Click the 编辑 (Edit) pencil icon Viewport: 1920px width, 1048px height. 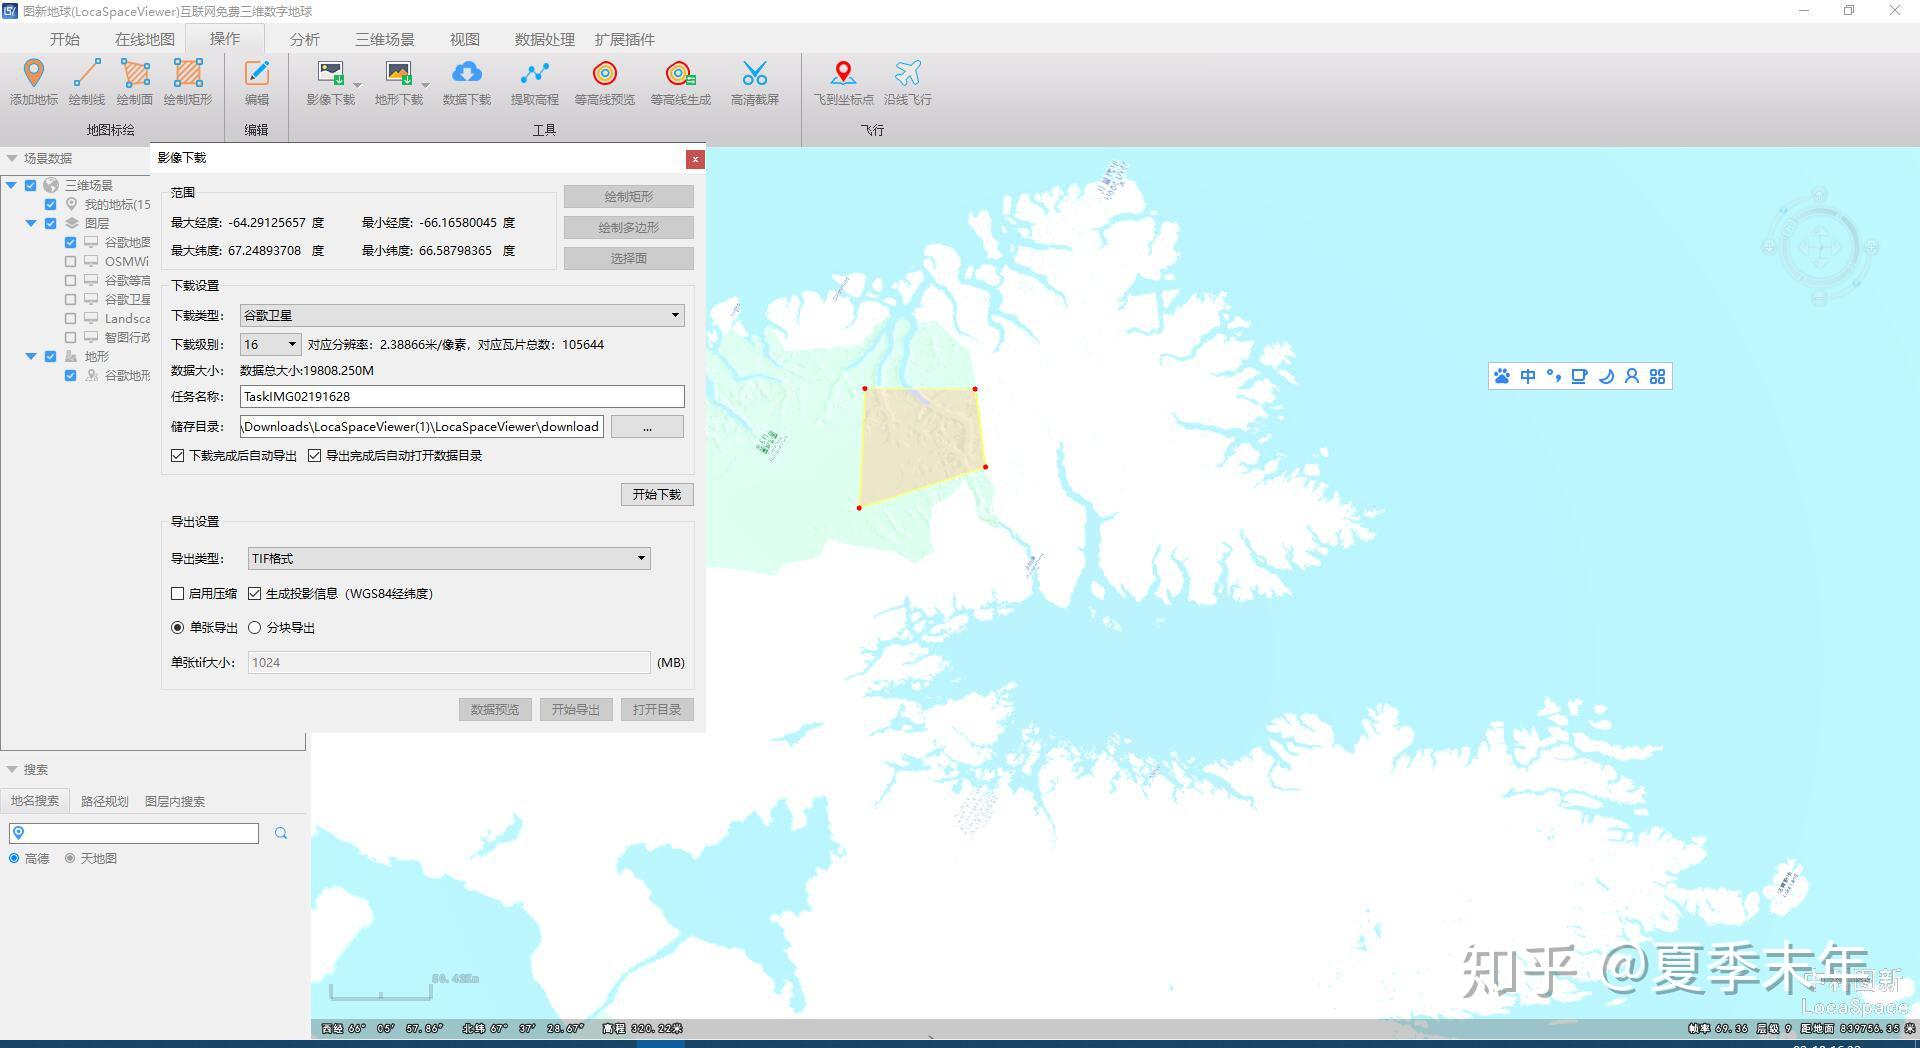point(257,73)
